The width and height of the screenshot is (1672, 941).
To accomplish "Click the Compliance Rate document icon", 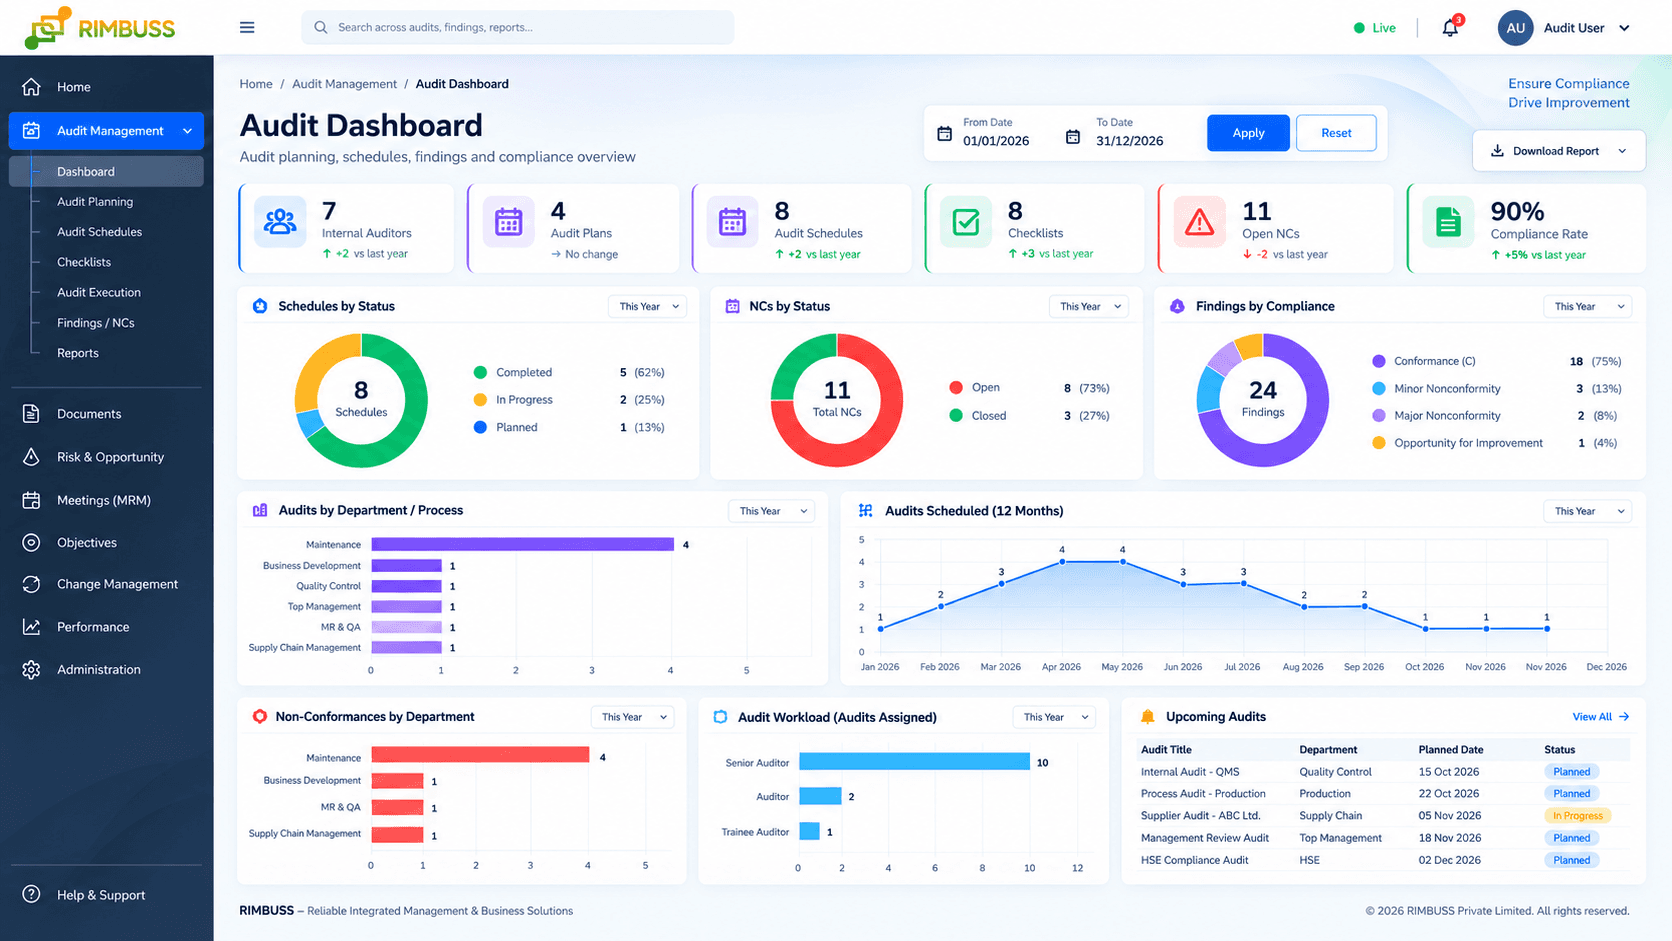I will click(1448, 222).
